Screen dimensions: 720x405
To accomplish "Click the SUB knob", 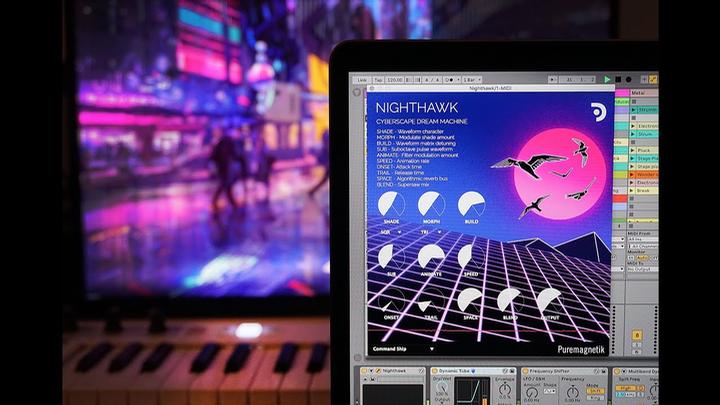I will click(391, 257).
